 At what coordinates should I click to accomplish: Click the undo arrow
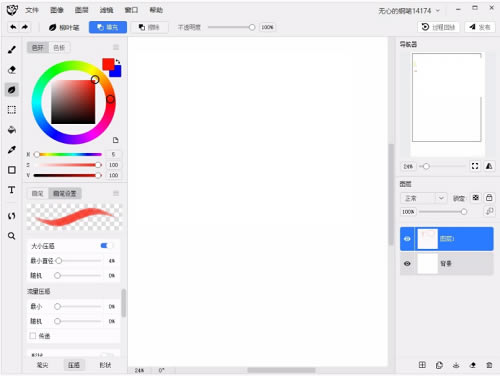[13, 27]
